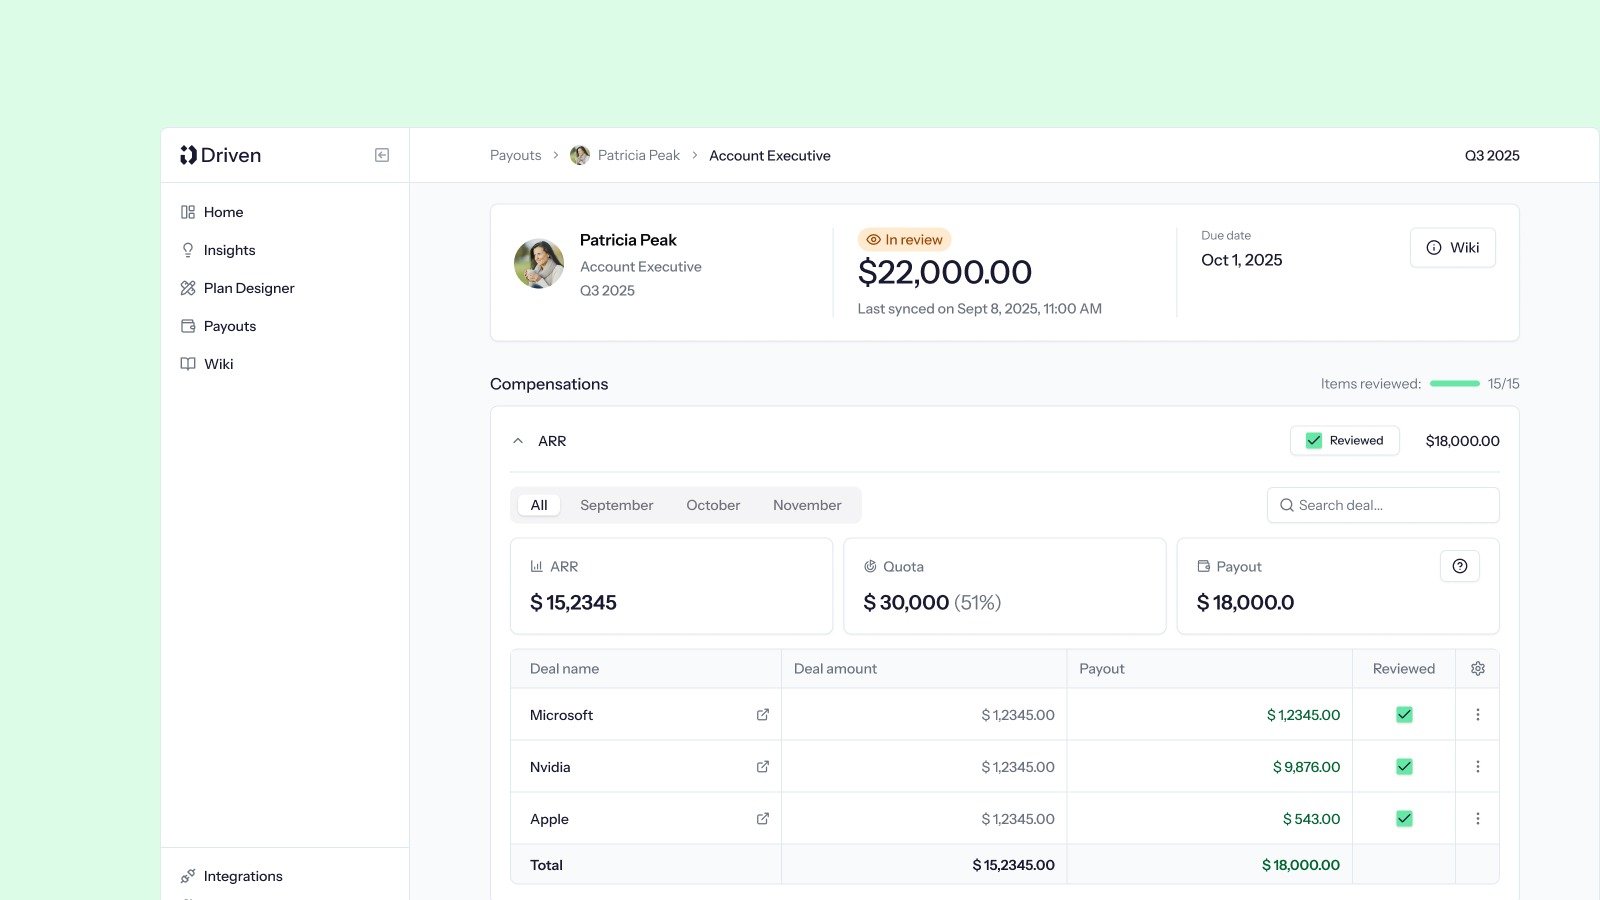This screenshot has height=900, width=1600.
Task: Open the Plan Designer from the sidebar
Action: tap(248, 288)
